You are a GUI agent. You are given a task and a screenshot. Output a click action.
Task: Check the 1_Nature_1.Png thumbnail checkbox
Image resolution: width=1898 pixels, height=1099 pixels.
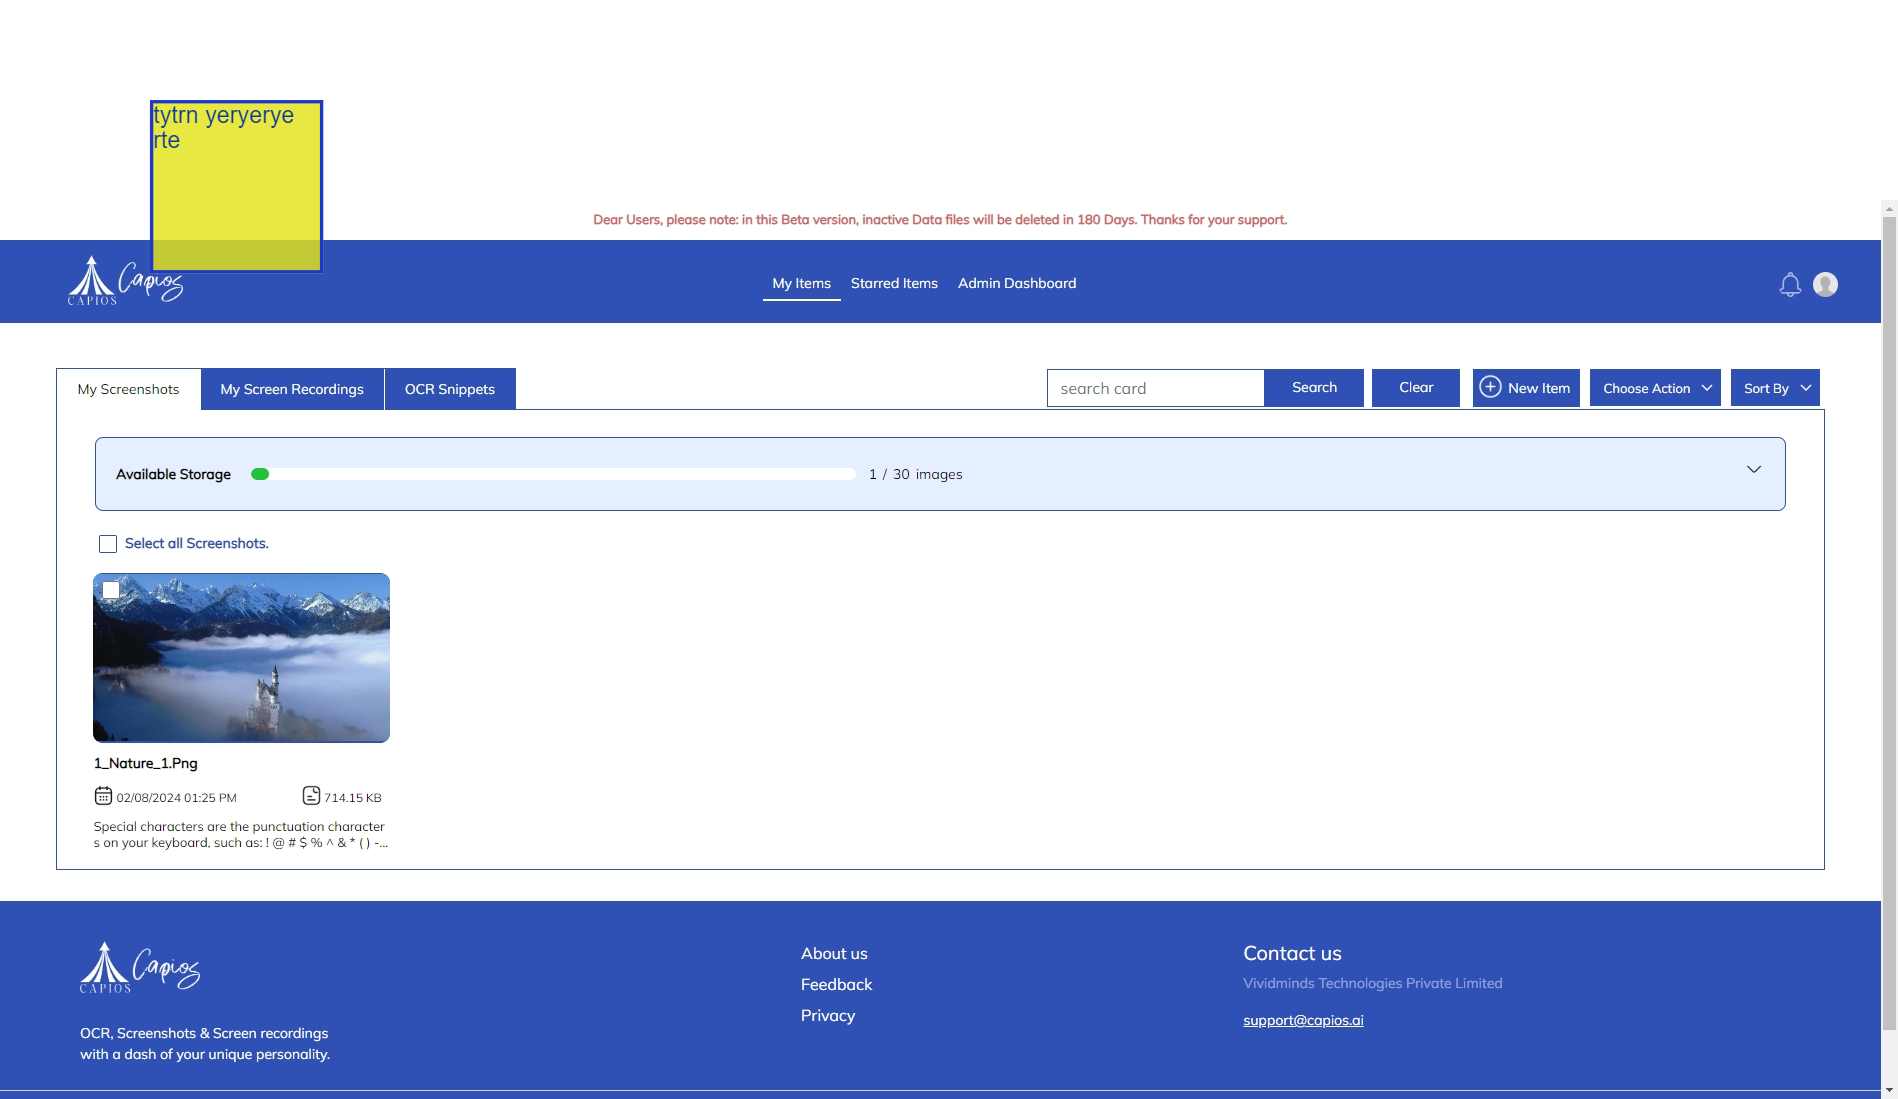(111, 590)
